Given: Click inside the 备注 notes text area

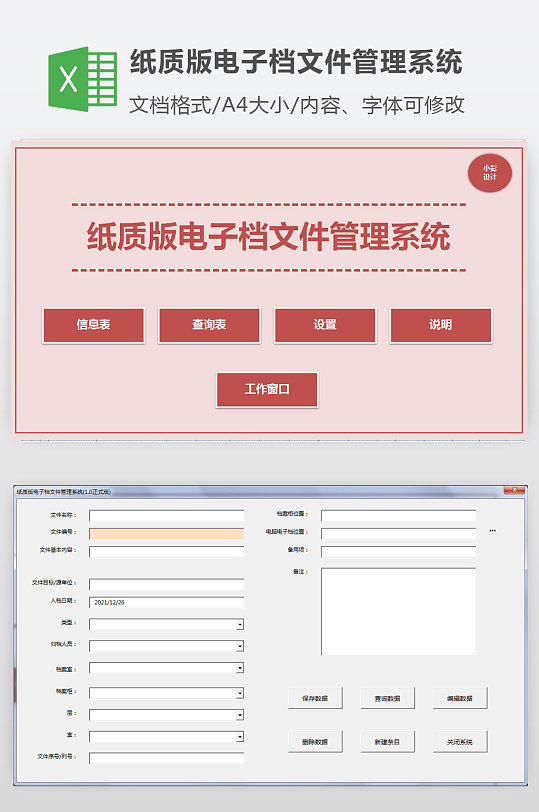Looking at the screenshot, I should click(399, 612).
